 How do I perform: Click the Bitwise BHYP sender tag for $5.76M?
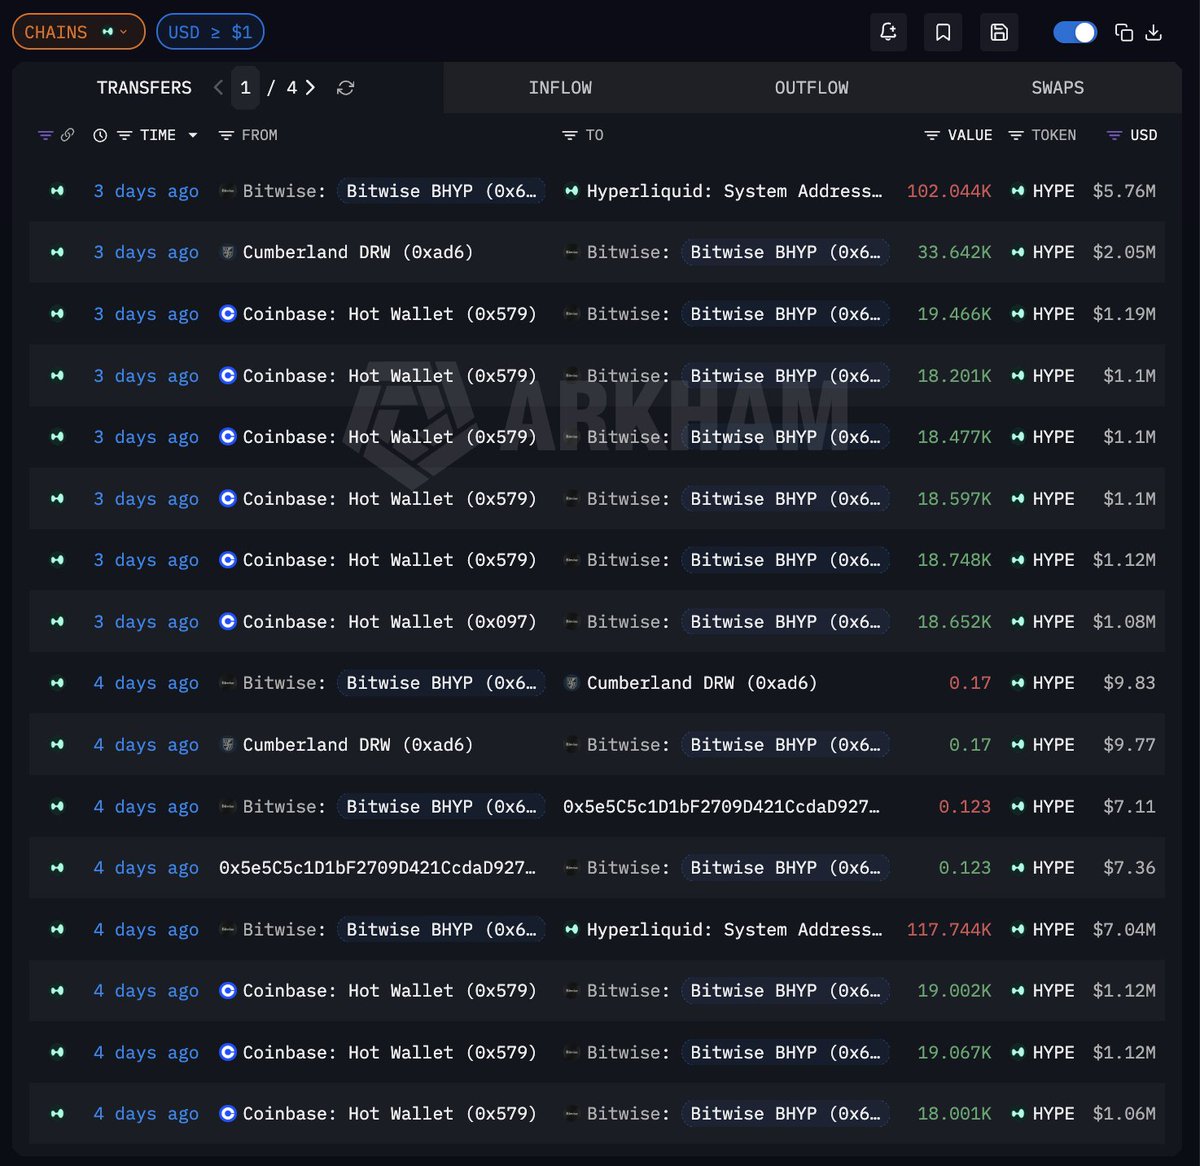point(441,191)
